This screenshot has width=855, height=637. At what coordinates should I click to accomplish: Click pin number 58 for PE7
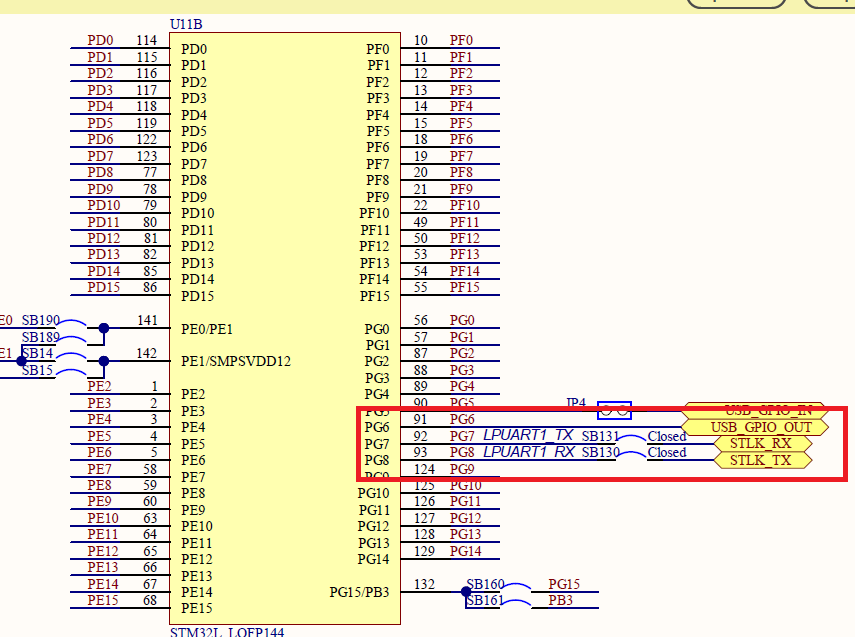coord(150,469)
